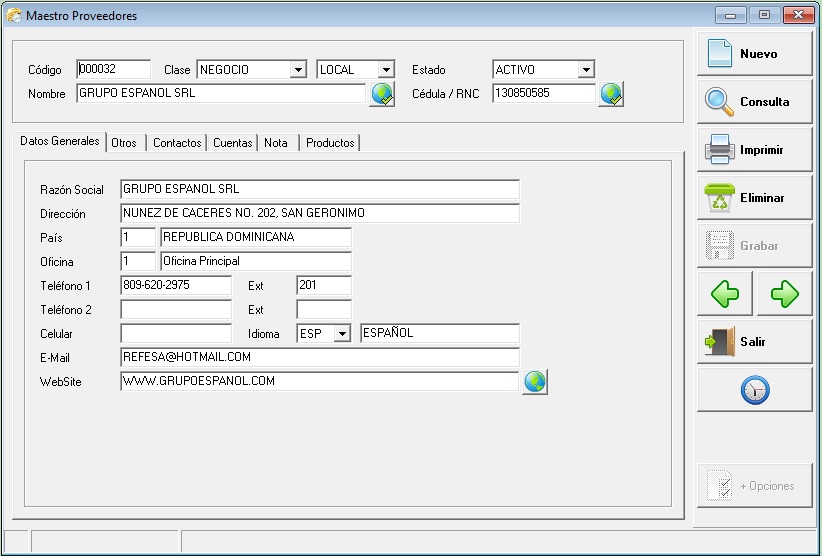822x556 pixels.
Task: Click globe icon next to Nombre field
Action: click(x=382, y=94)
